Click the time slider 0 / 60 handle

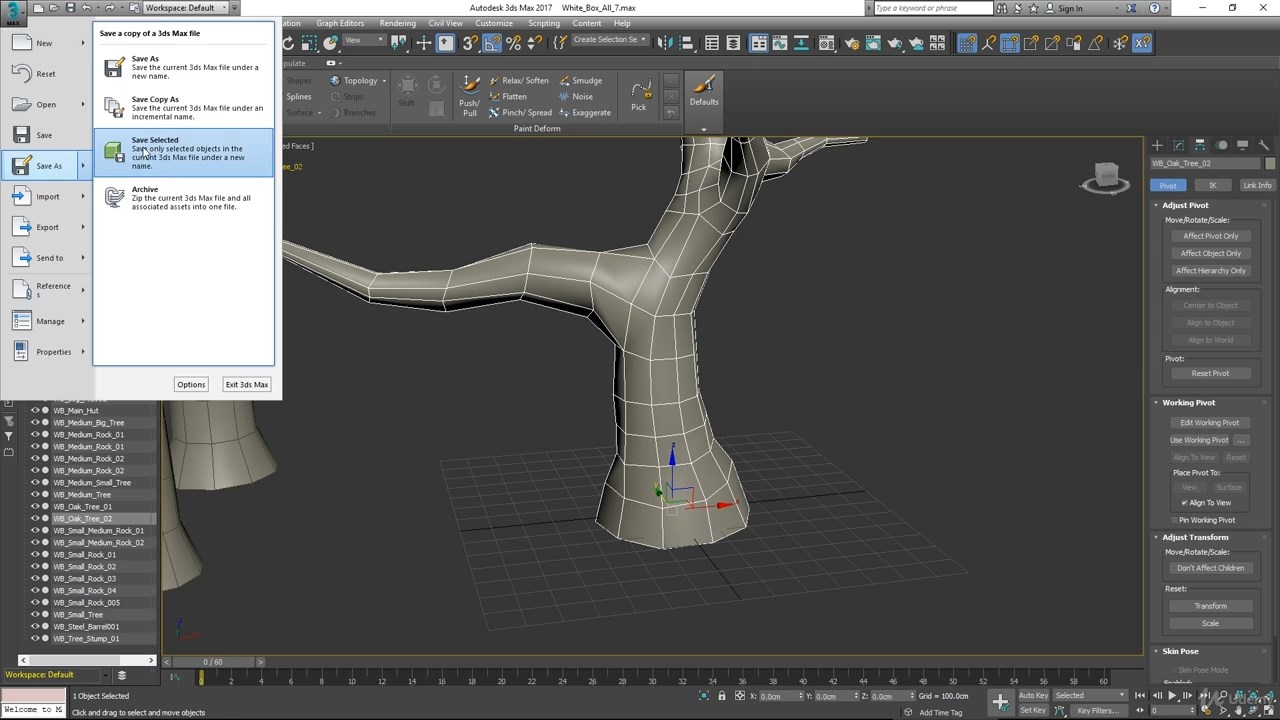(x=212, y=662)
